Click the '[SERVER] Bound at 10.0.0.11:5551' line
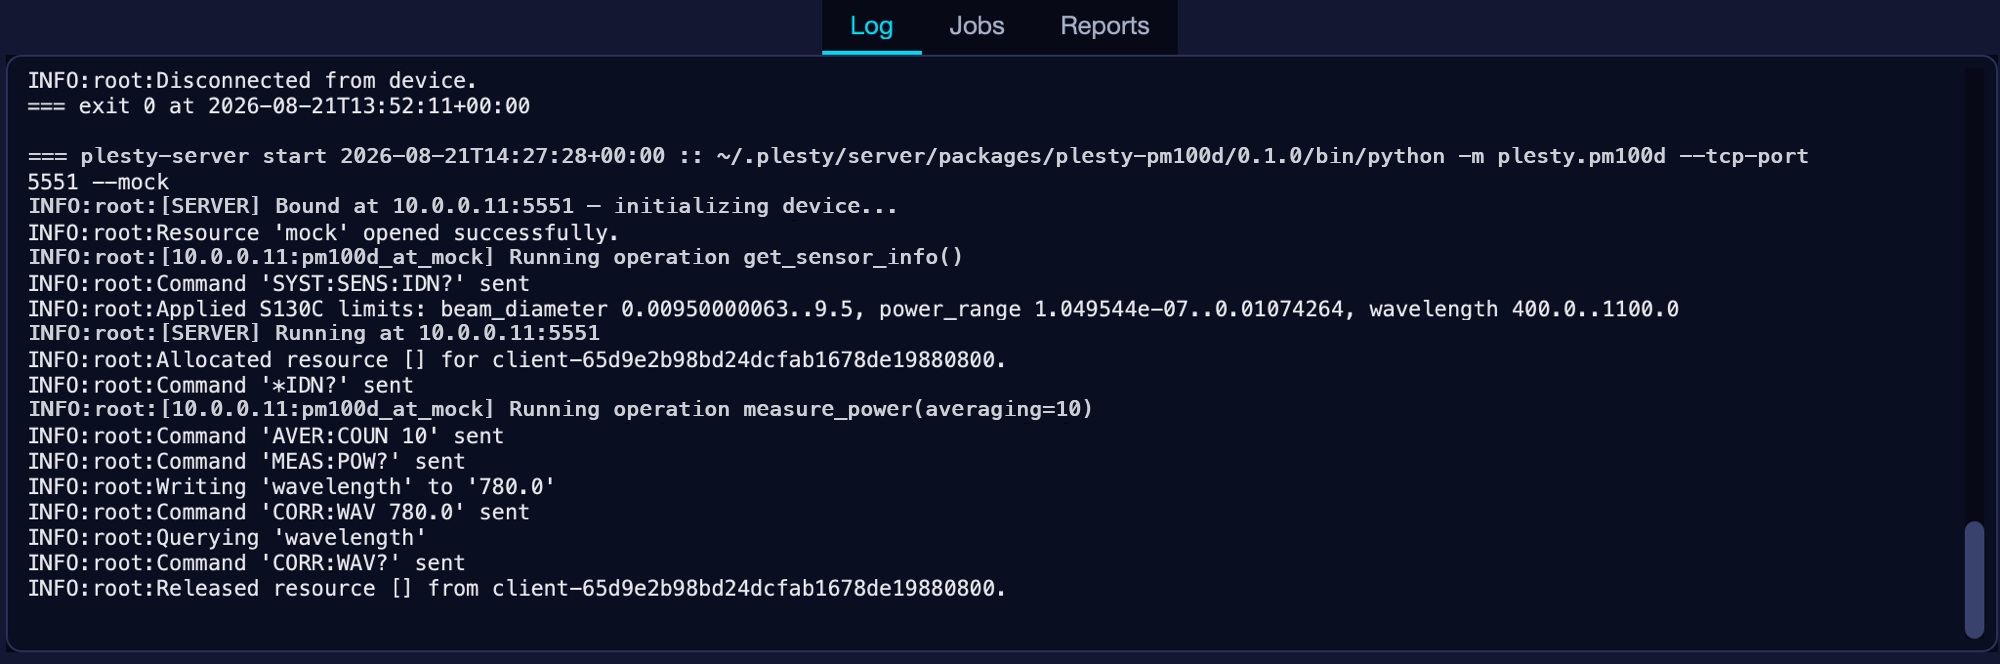 click(x=462, y=207)
